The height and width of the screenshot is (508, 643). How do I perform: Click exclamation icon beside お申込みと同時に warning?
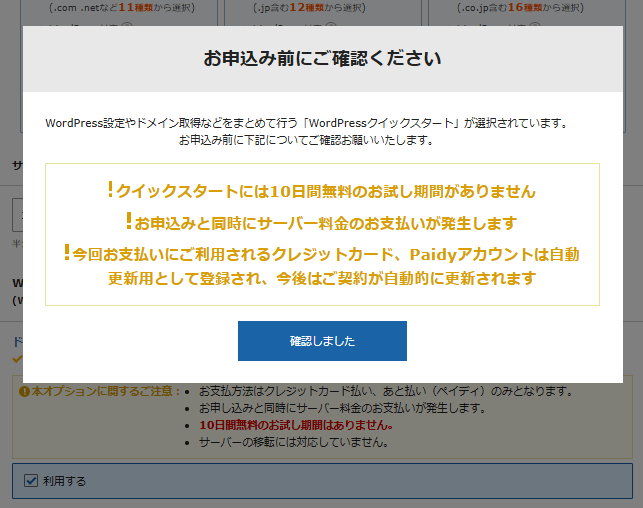tap(129, 221)
